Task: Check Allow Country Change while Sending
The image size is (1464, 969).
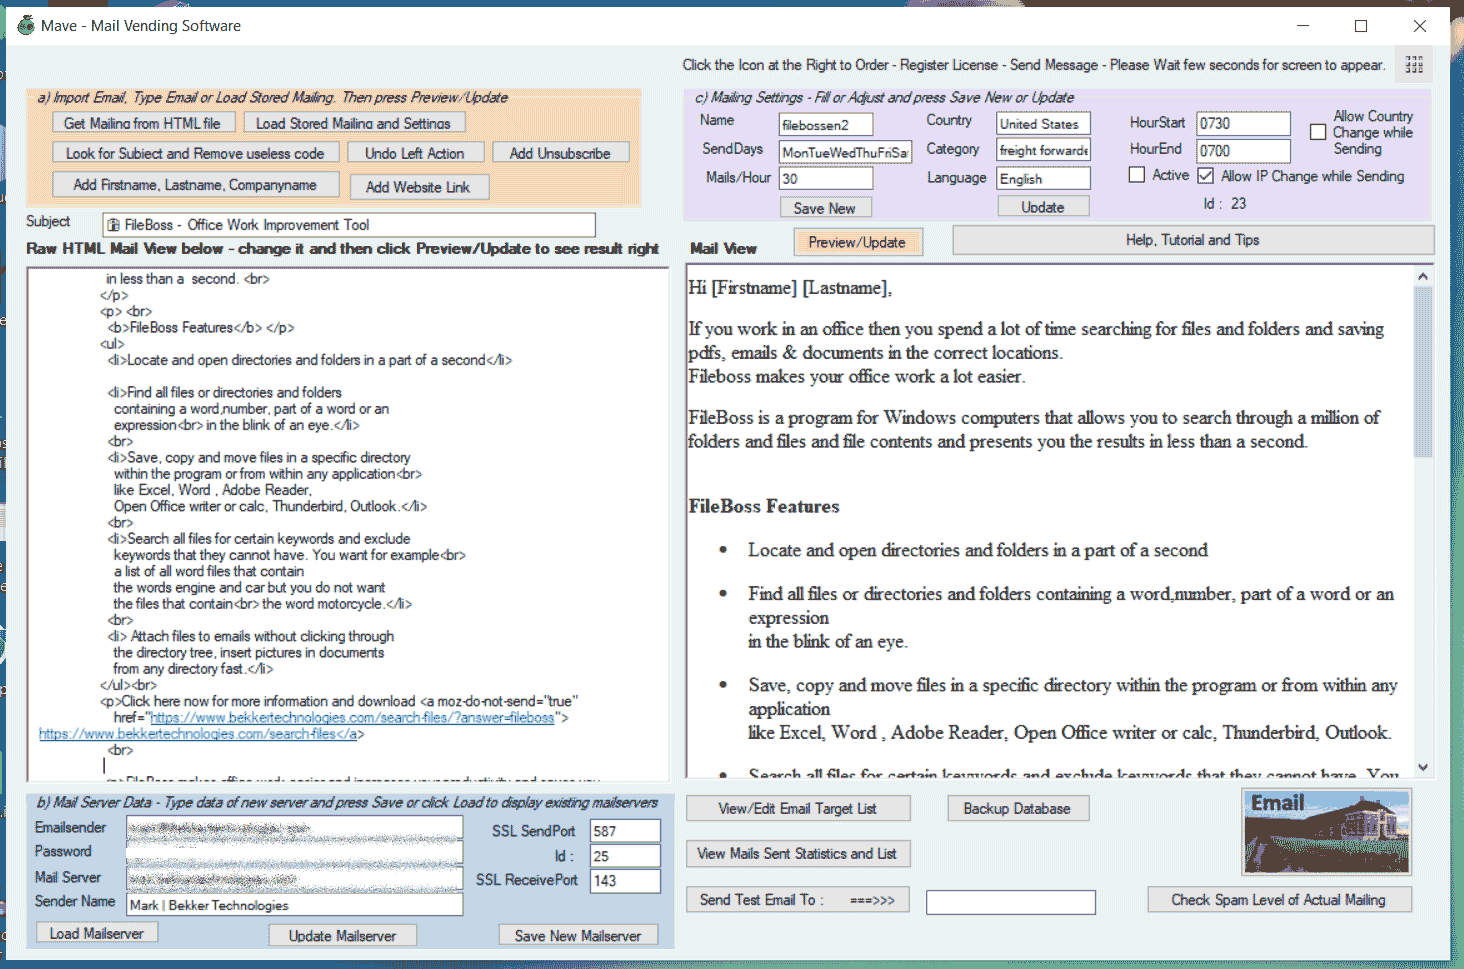Action: [1318, 132]
